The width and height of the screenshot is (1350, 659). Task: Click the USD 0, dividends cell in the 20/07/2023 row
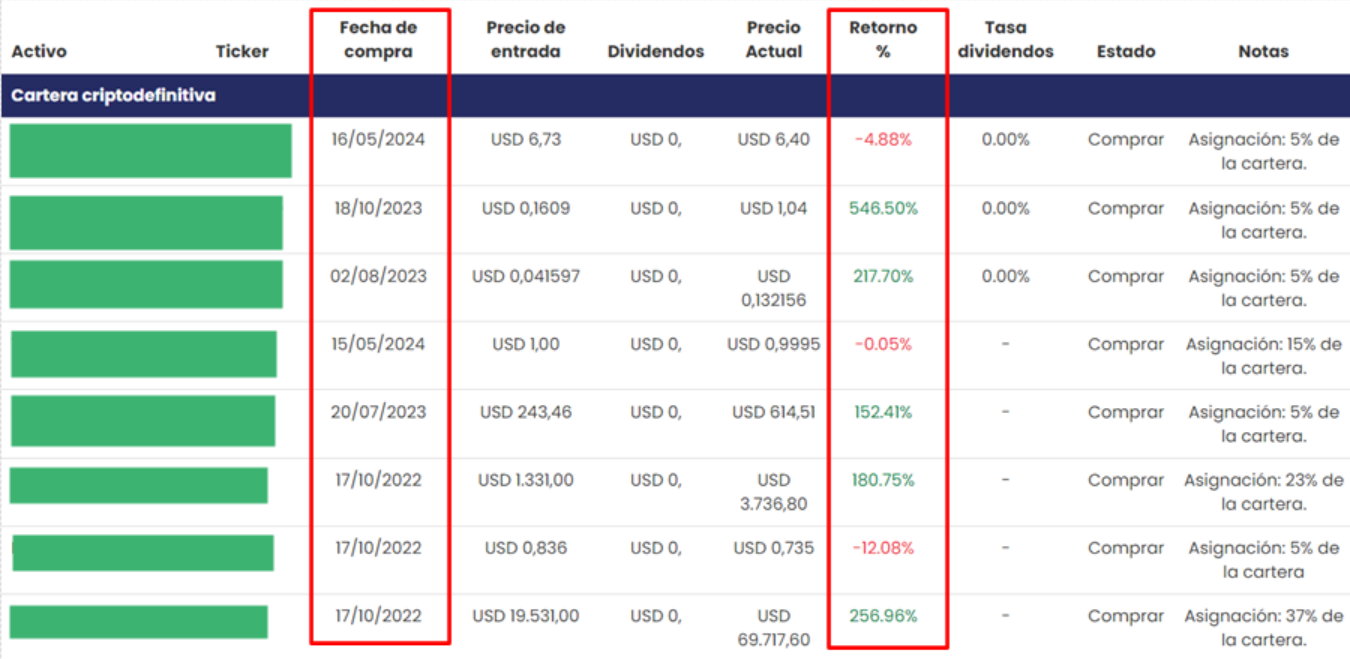(656, 412)
